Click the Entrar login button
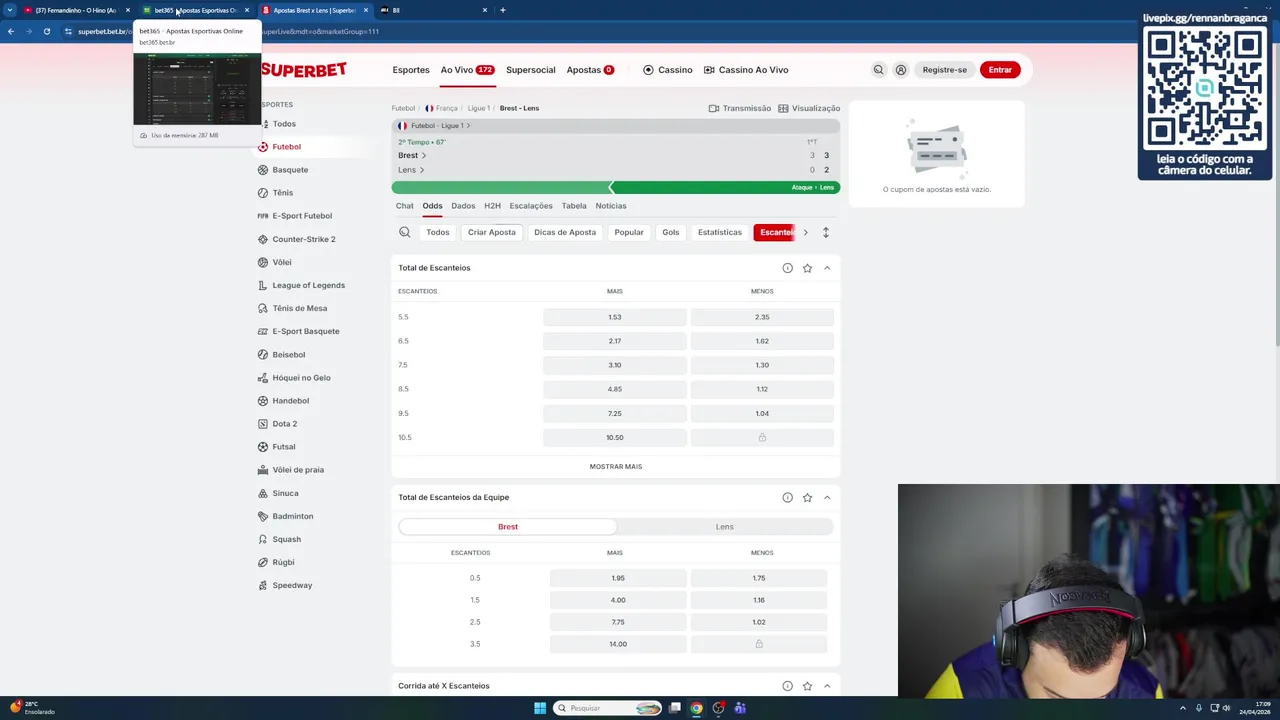This screenshot has width=1280, height=720. click(x=1000, y=70)
